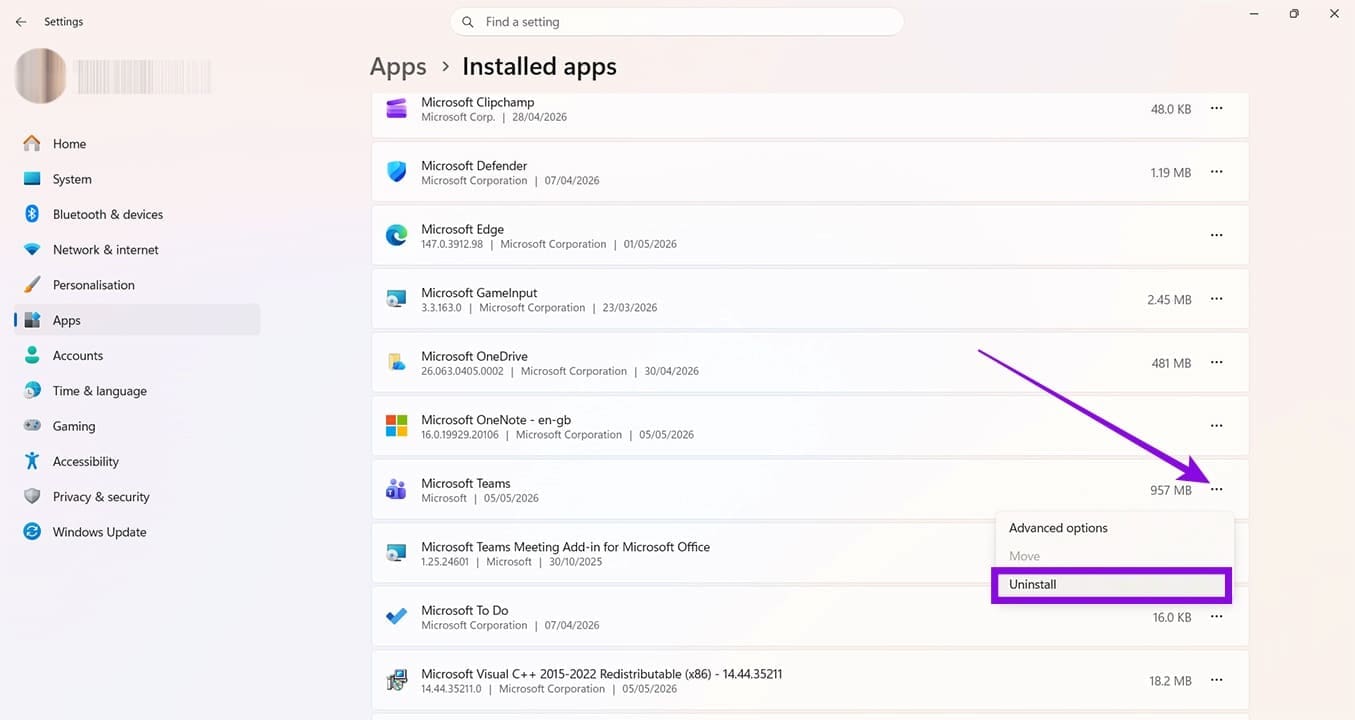Click the GameInput 2.45 MB size
The width and height of the screenshot is (1355, 720).
click(1169, 300)
